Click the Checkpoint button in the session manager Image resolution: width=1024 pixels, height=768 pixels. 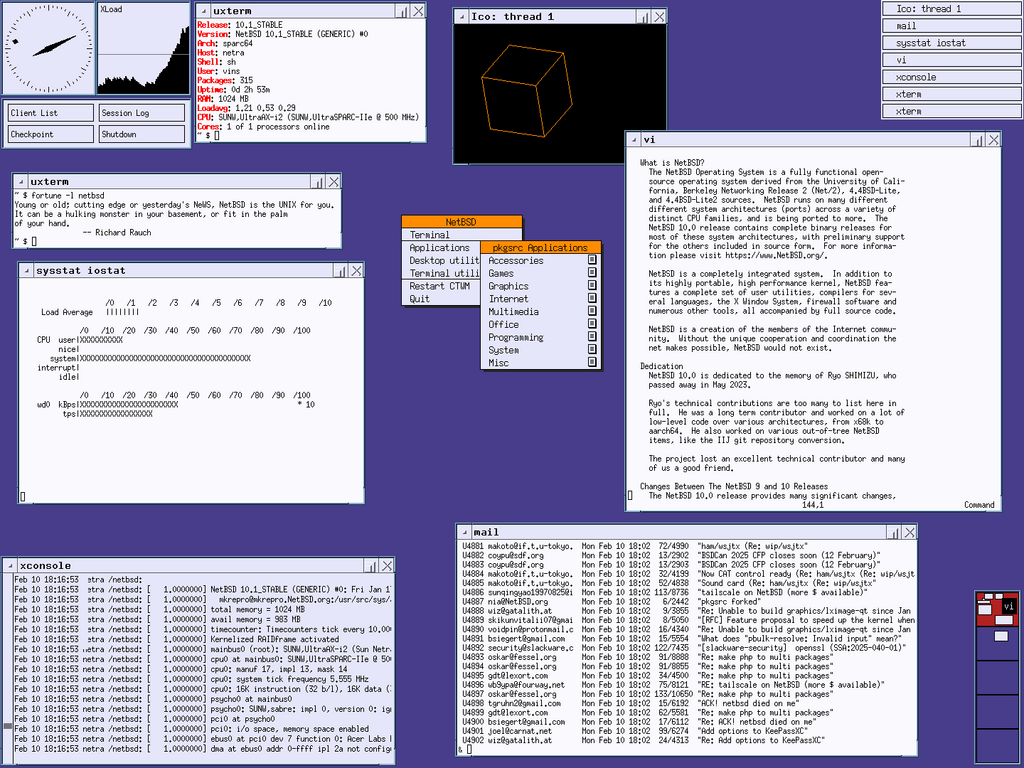[x=51, y=134]
